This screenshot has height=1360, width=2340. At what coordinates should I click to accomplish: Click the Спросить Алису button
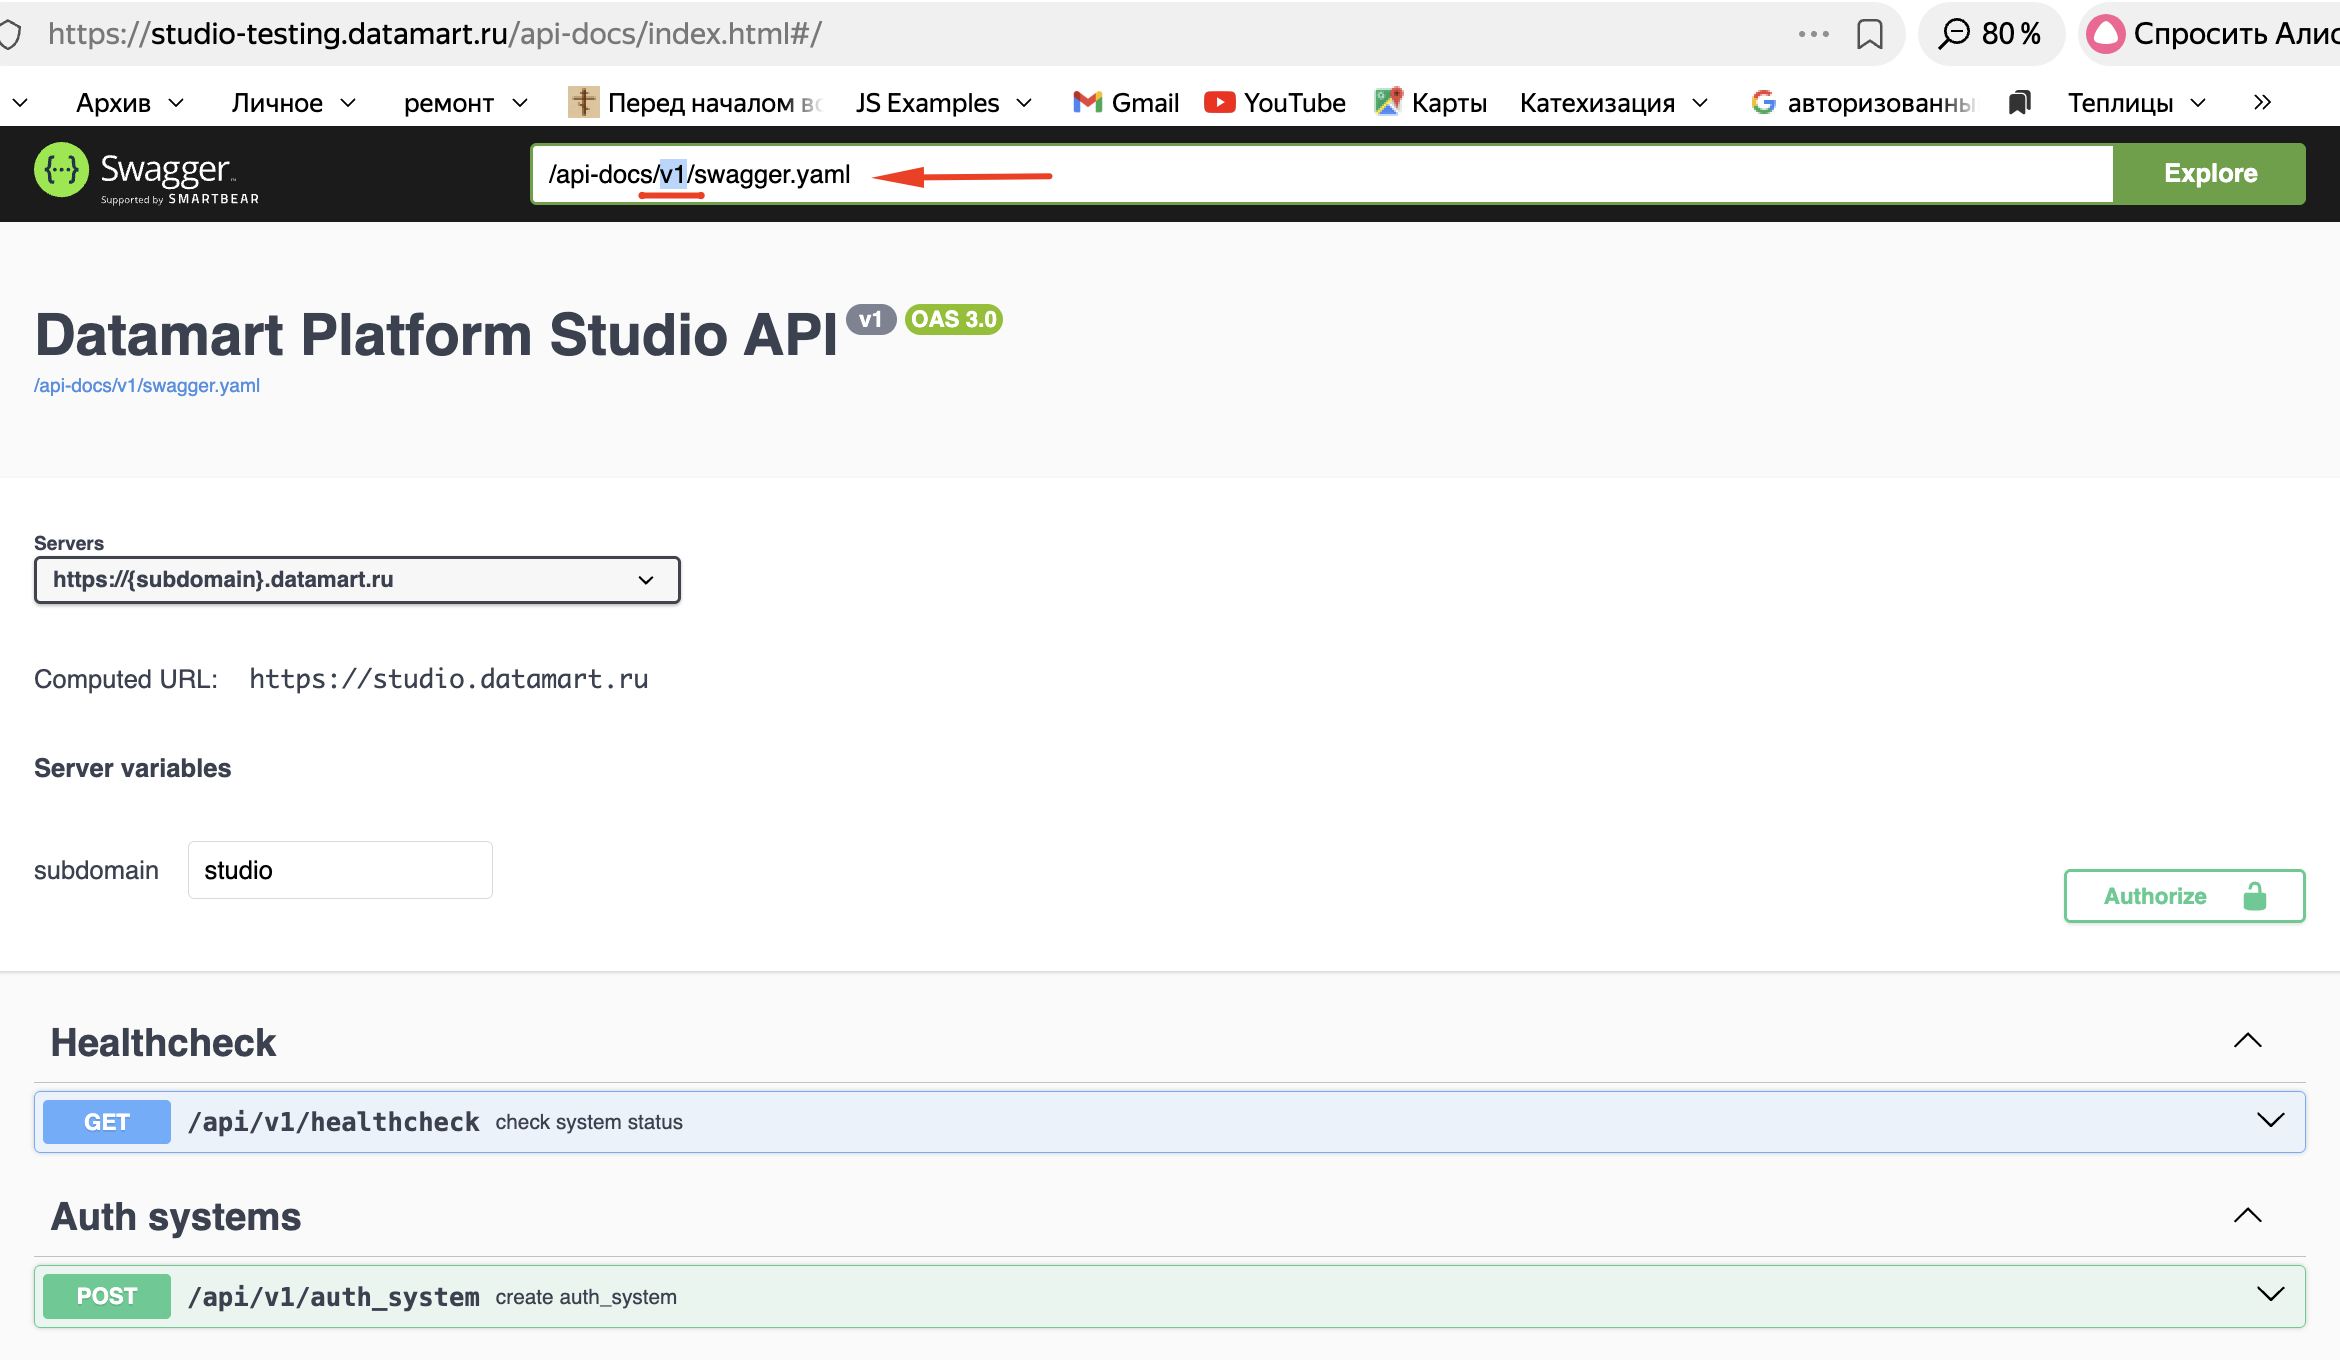tap(2211, 34)
